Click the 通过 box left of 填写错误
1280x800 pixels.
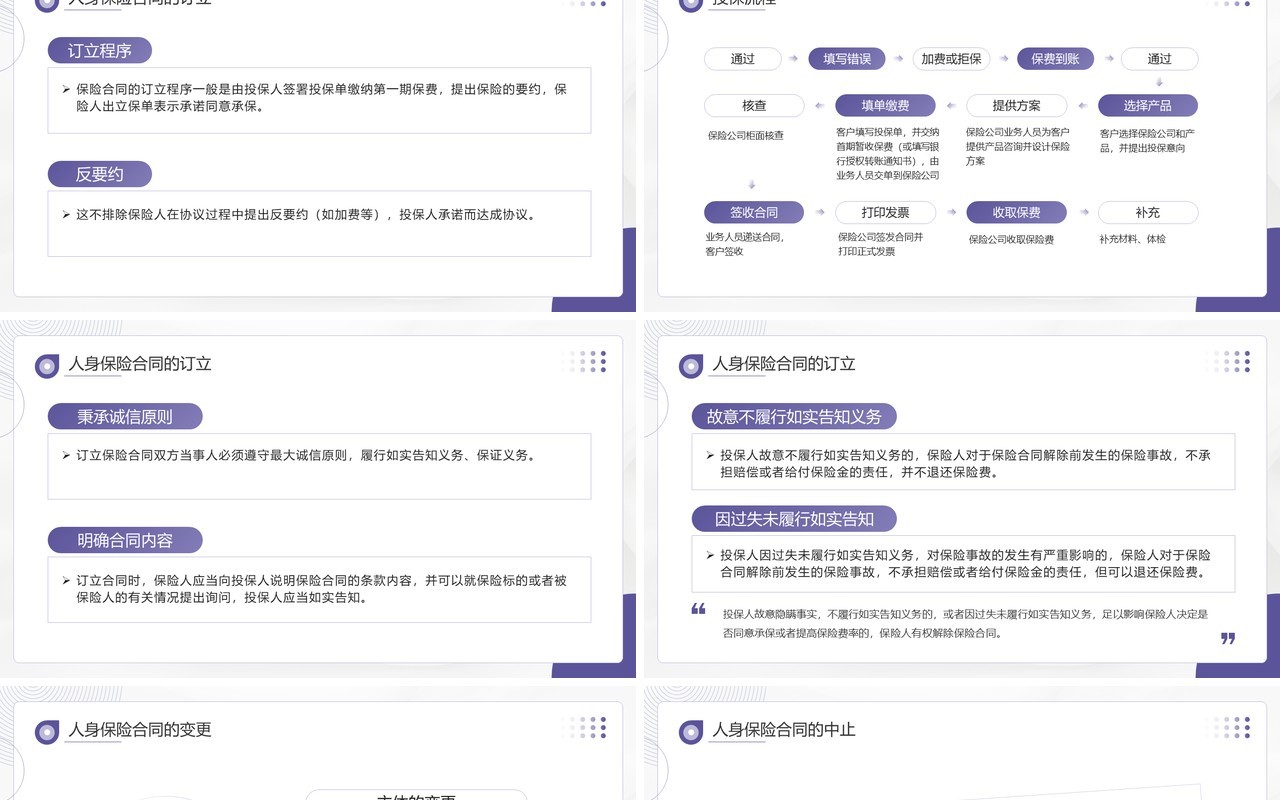[743, 59]
